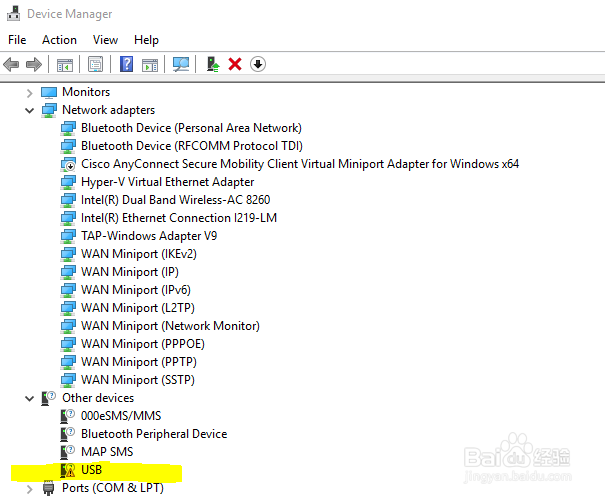
Task: Click Show/Hide Console Tree toolbar icon
Action: 64,64
